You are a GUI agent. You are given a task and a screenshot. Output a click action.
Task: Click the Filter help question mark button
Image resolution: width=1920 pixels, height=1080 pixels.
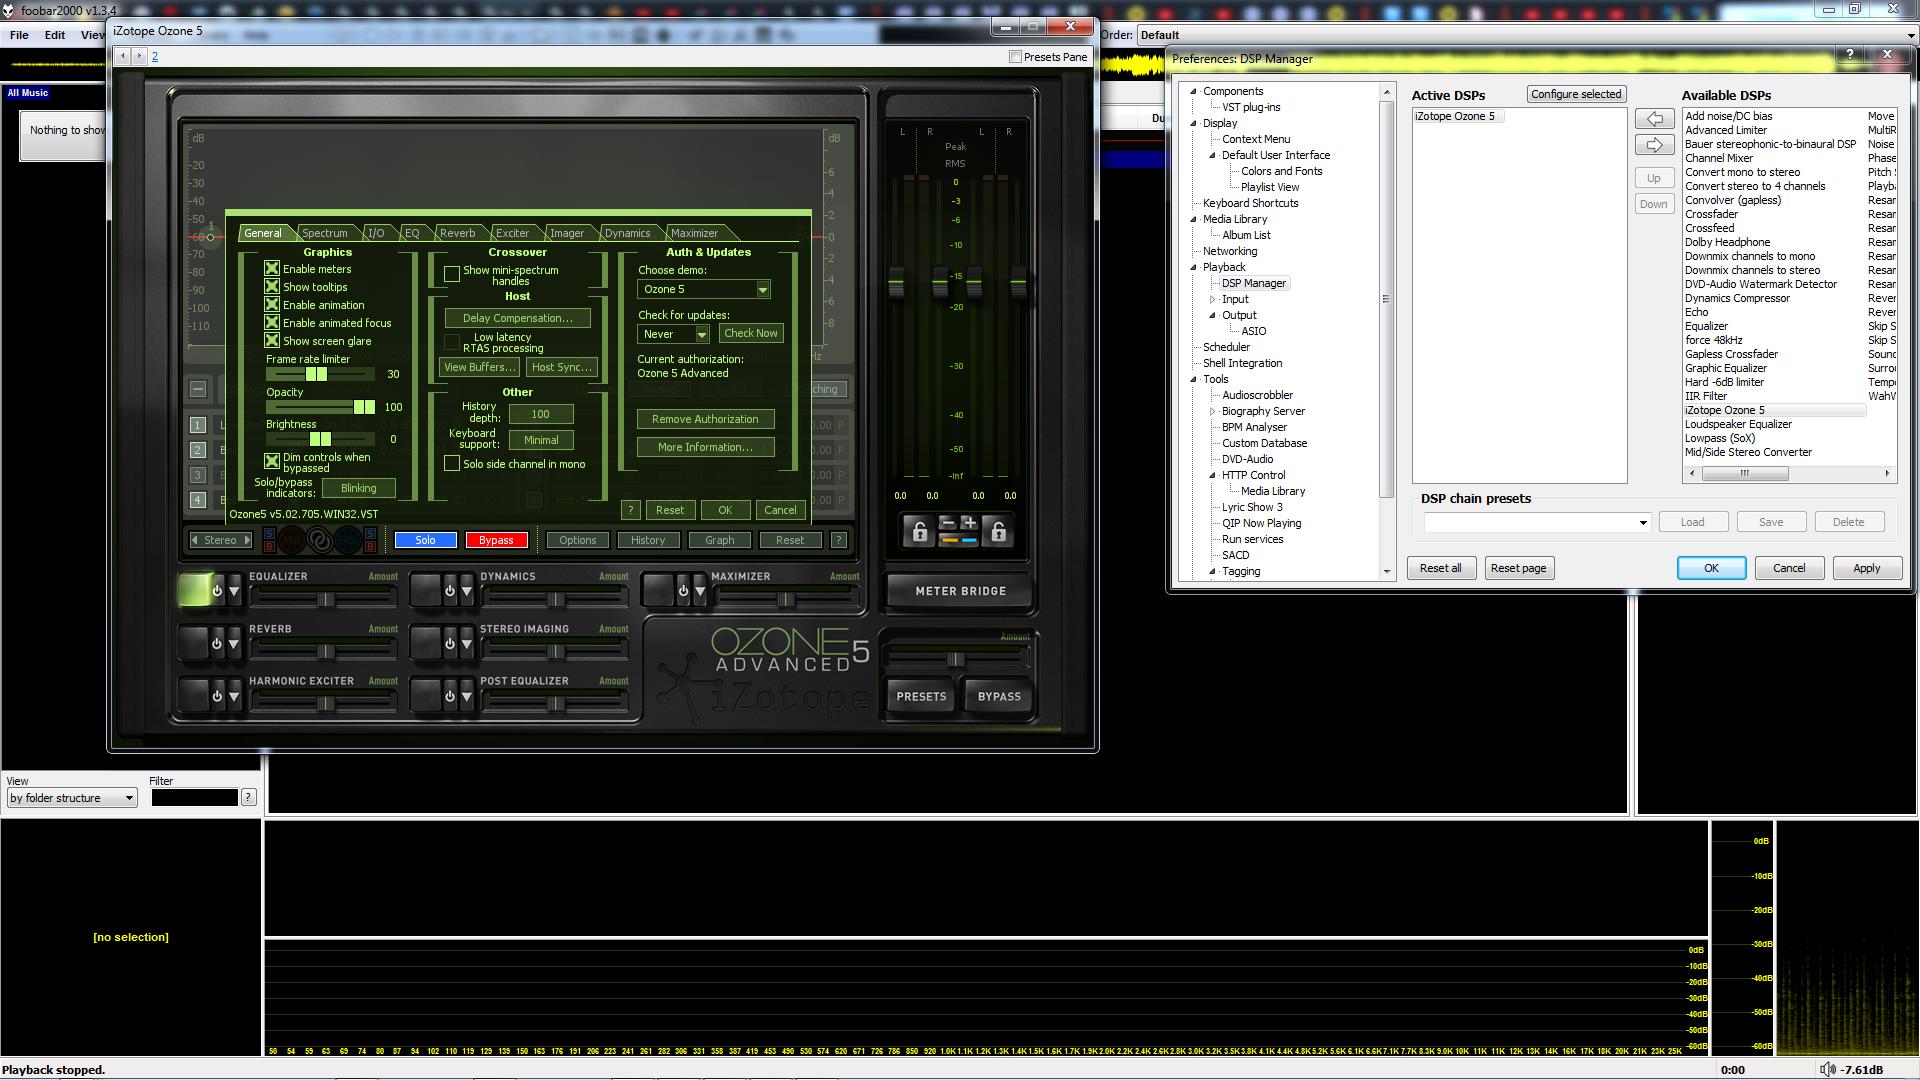click(248, 797)
